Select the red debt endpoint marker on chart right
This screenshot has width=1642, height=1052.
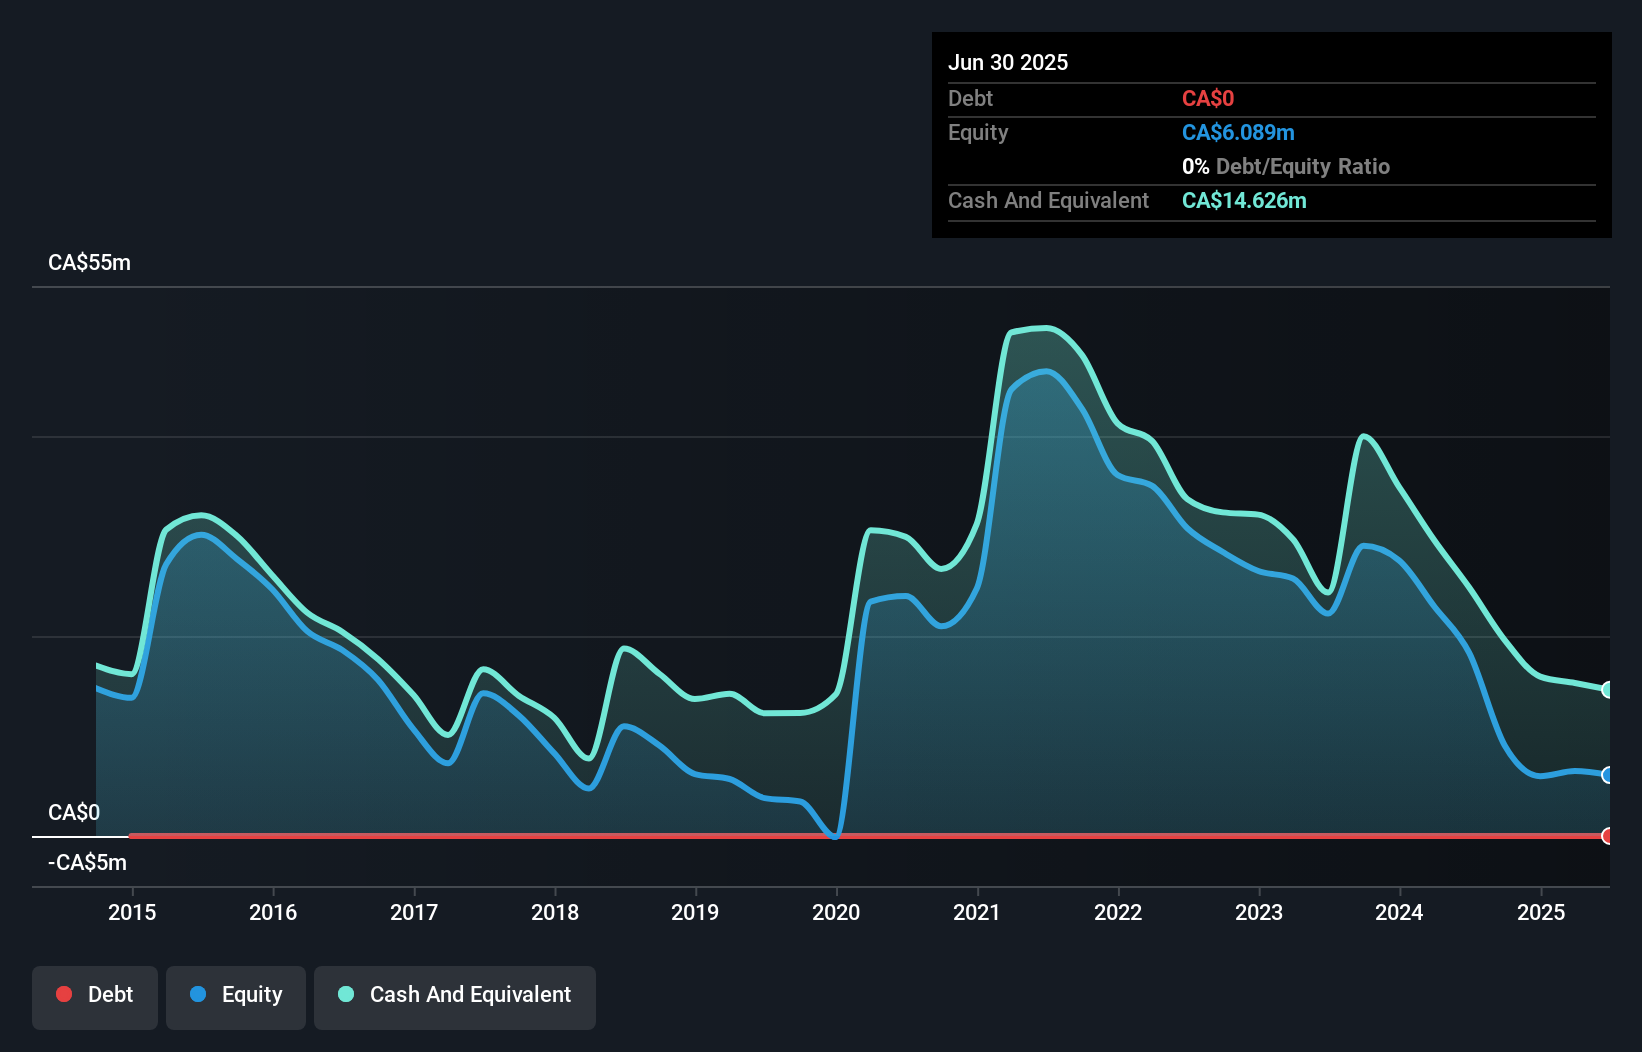[x=1607, y=835]
